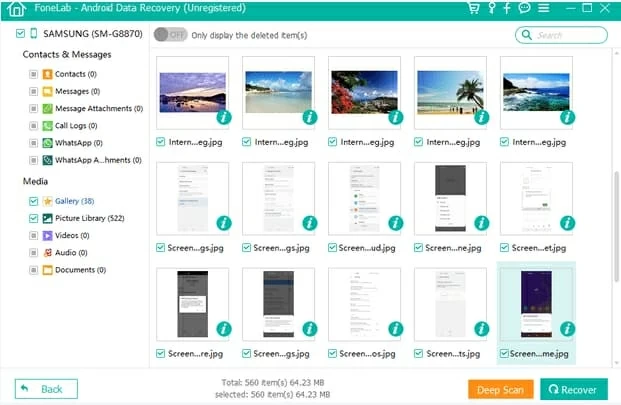Click the home icon in title bar
Screen dimensions: 621x405
point(15,9)
